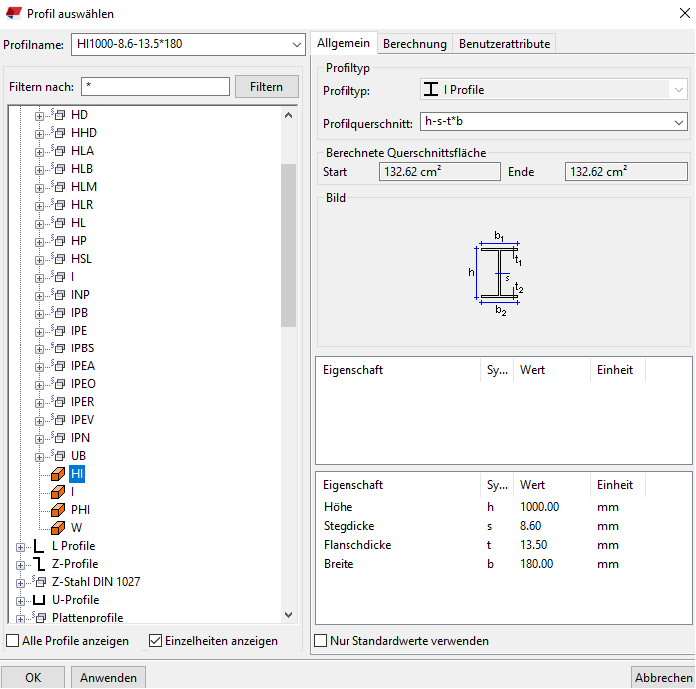This screenshot has height=689, width=696.
Task: Expand the IPEV tree node
Action: (x=40, y=421)
